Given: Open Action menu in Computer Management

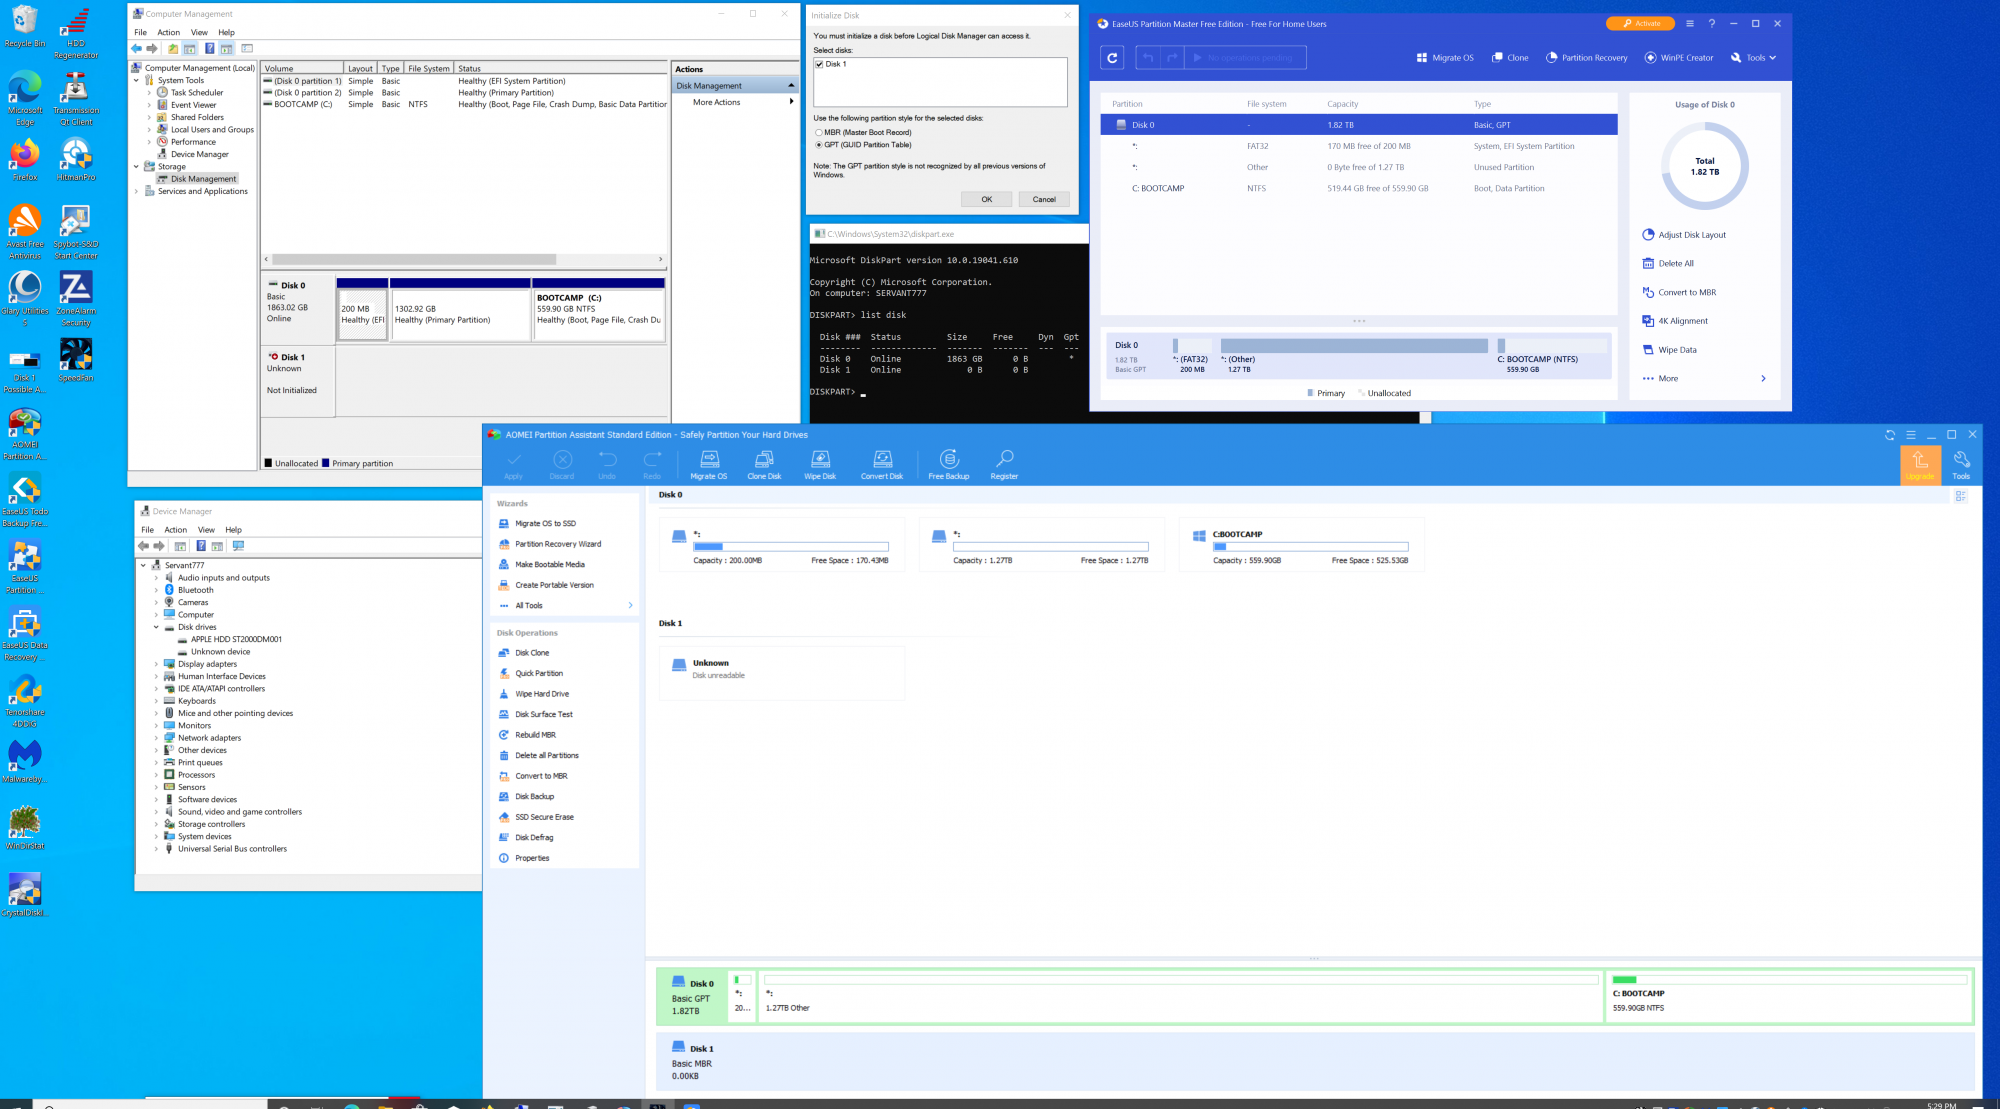Looking at the screenshot, I should [169, 32].
